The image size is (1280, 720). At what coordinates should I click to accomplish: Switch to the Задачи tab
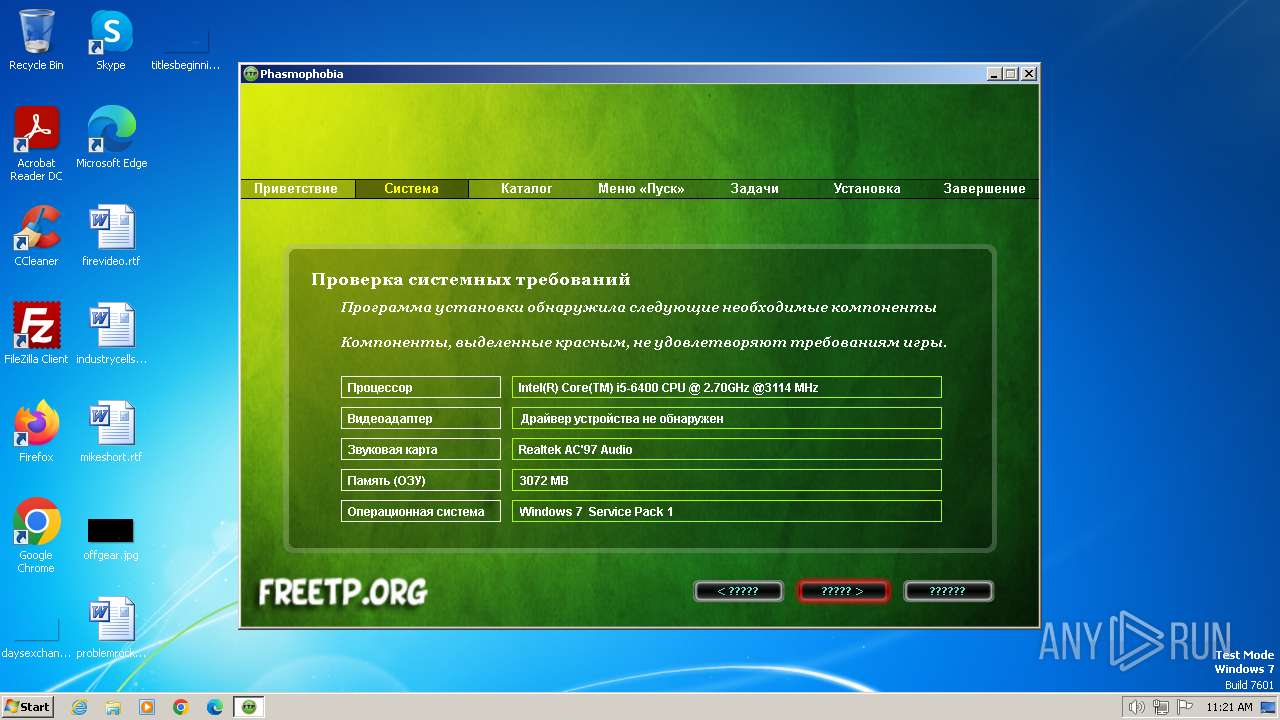(754, 188)
